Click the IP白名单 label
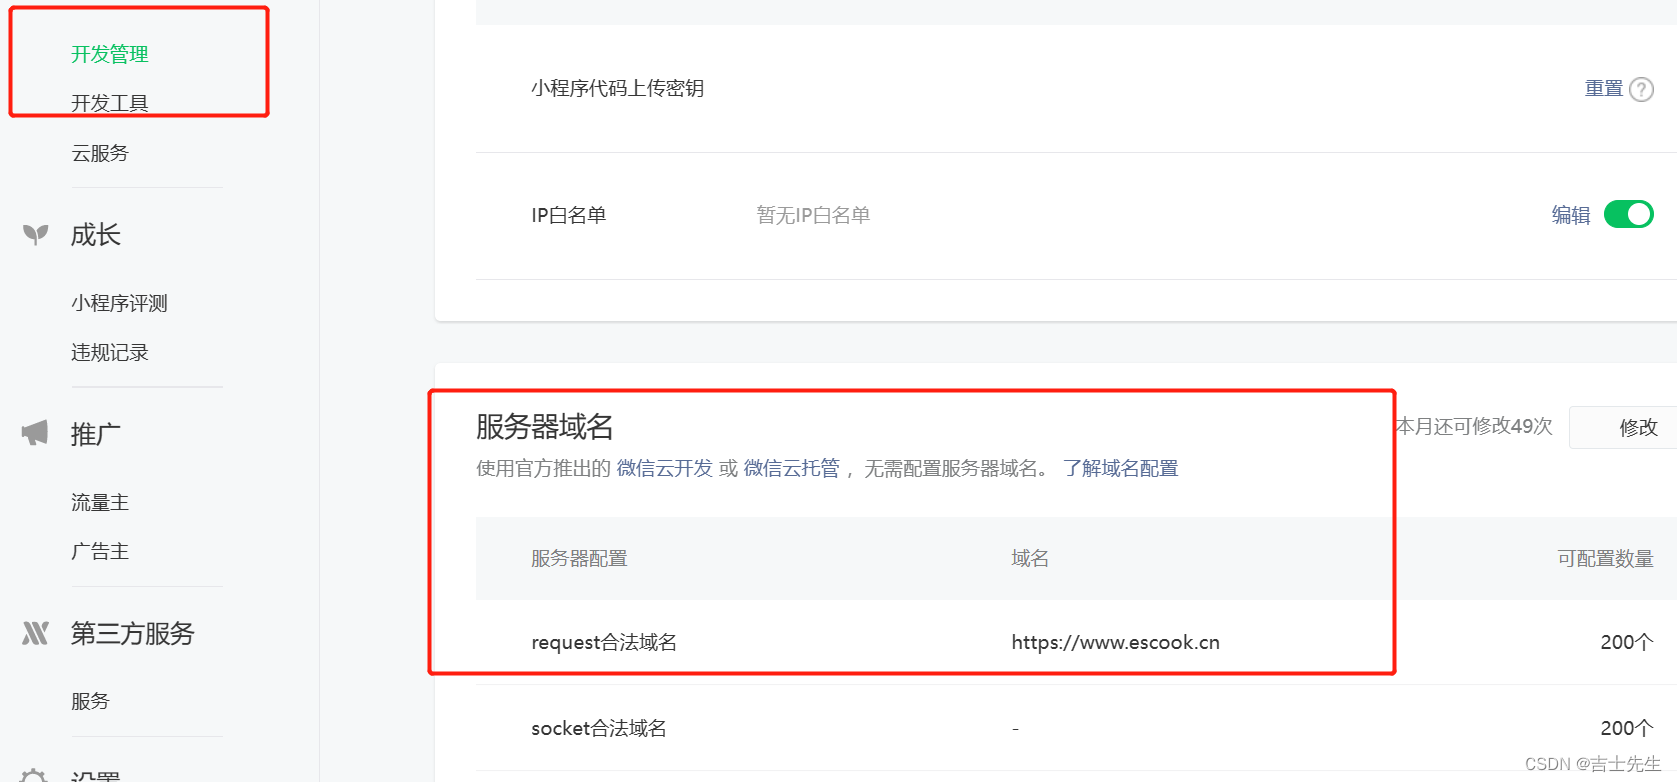The width and height of the screenshot is (1677, 782). [569, 215]
